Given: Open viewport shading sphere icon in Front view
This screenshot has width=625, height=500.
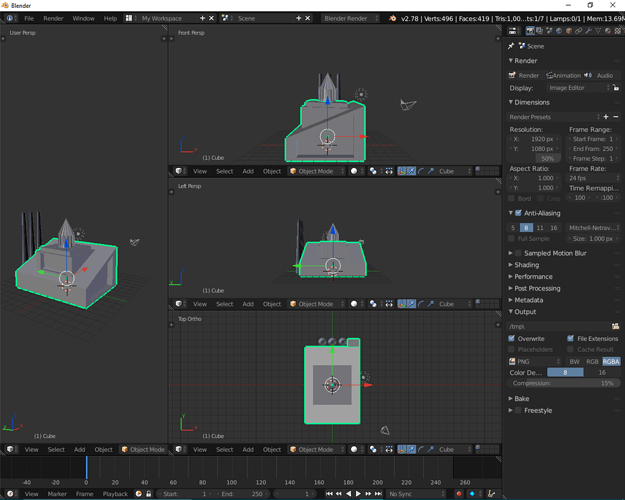Looking at the screenshot, I should click(x=354, y=171).
